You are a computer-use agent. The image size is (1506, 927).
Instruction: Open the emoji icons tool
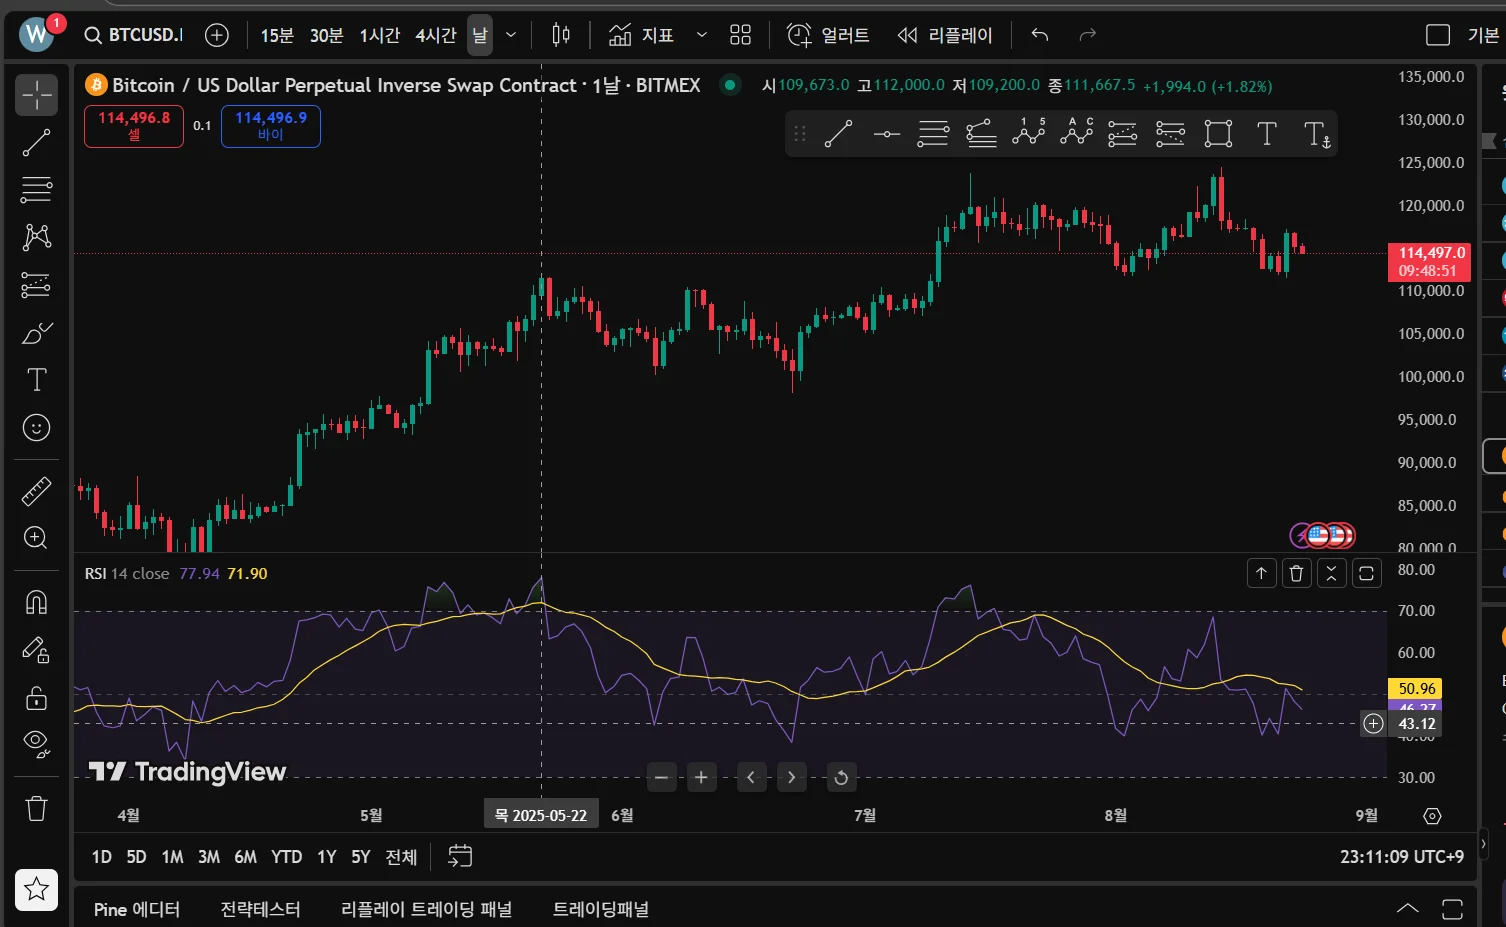[36, 428]
